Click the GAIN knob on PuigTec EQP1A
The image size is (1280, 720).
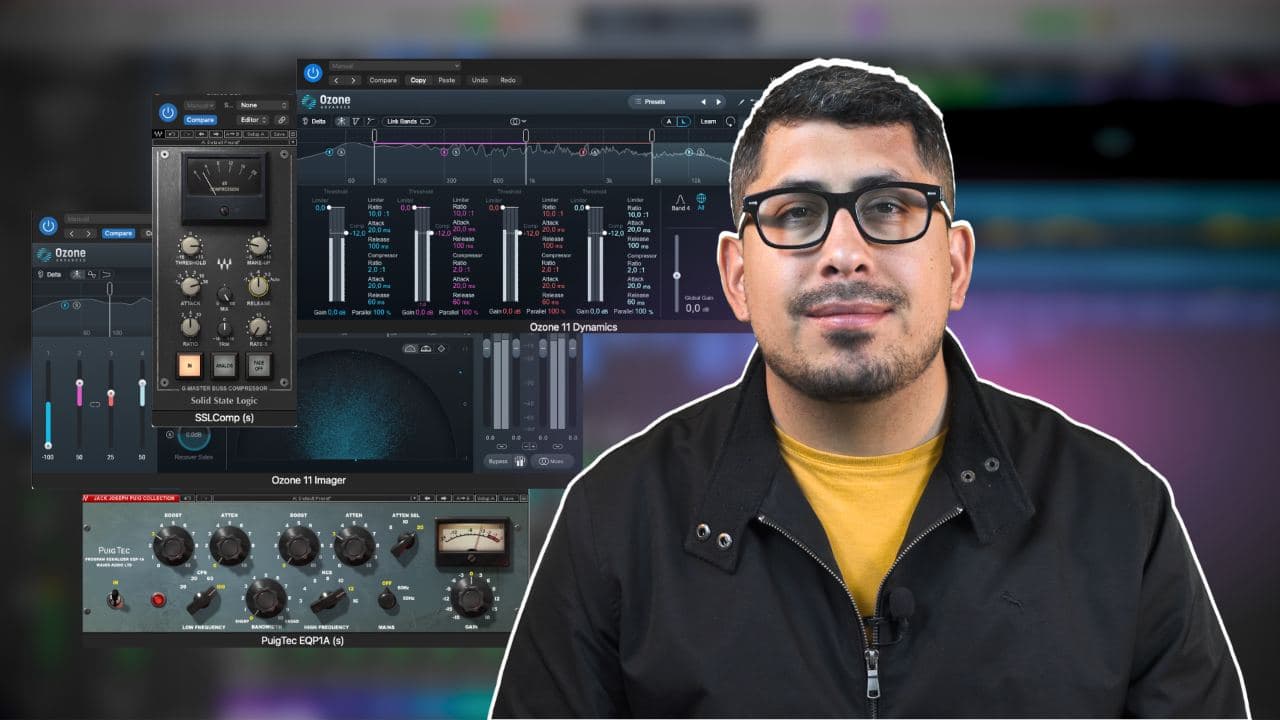tap(471, 597)
